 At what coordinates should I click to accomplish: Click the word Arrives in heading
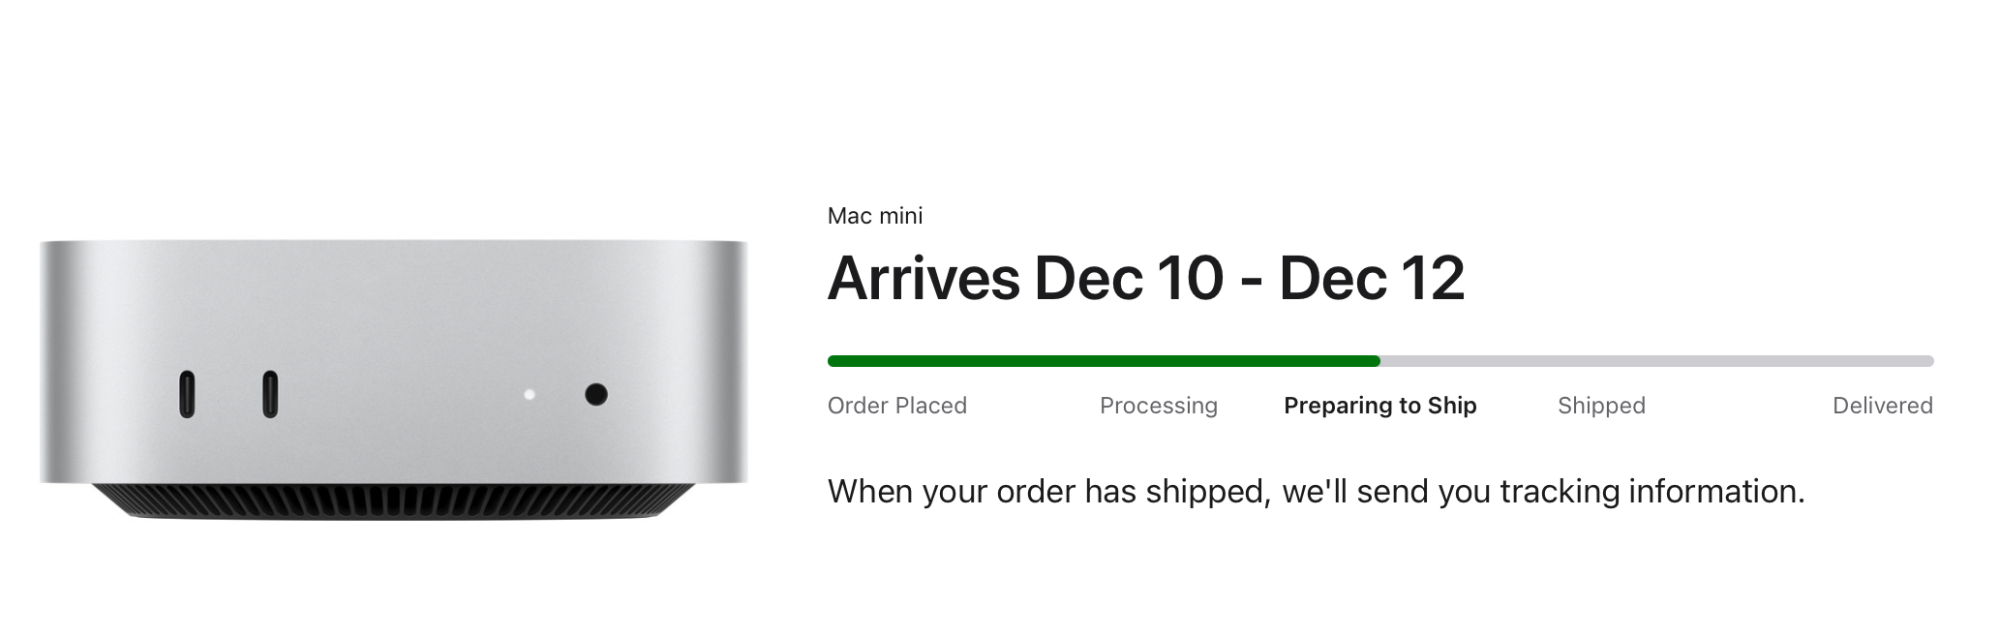tap(925, 278)
